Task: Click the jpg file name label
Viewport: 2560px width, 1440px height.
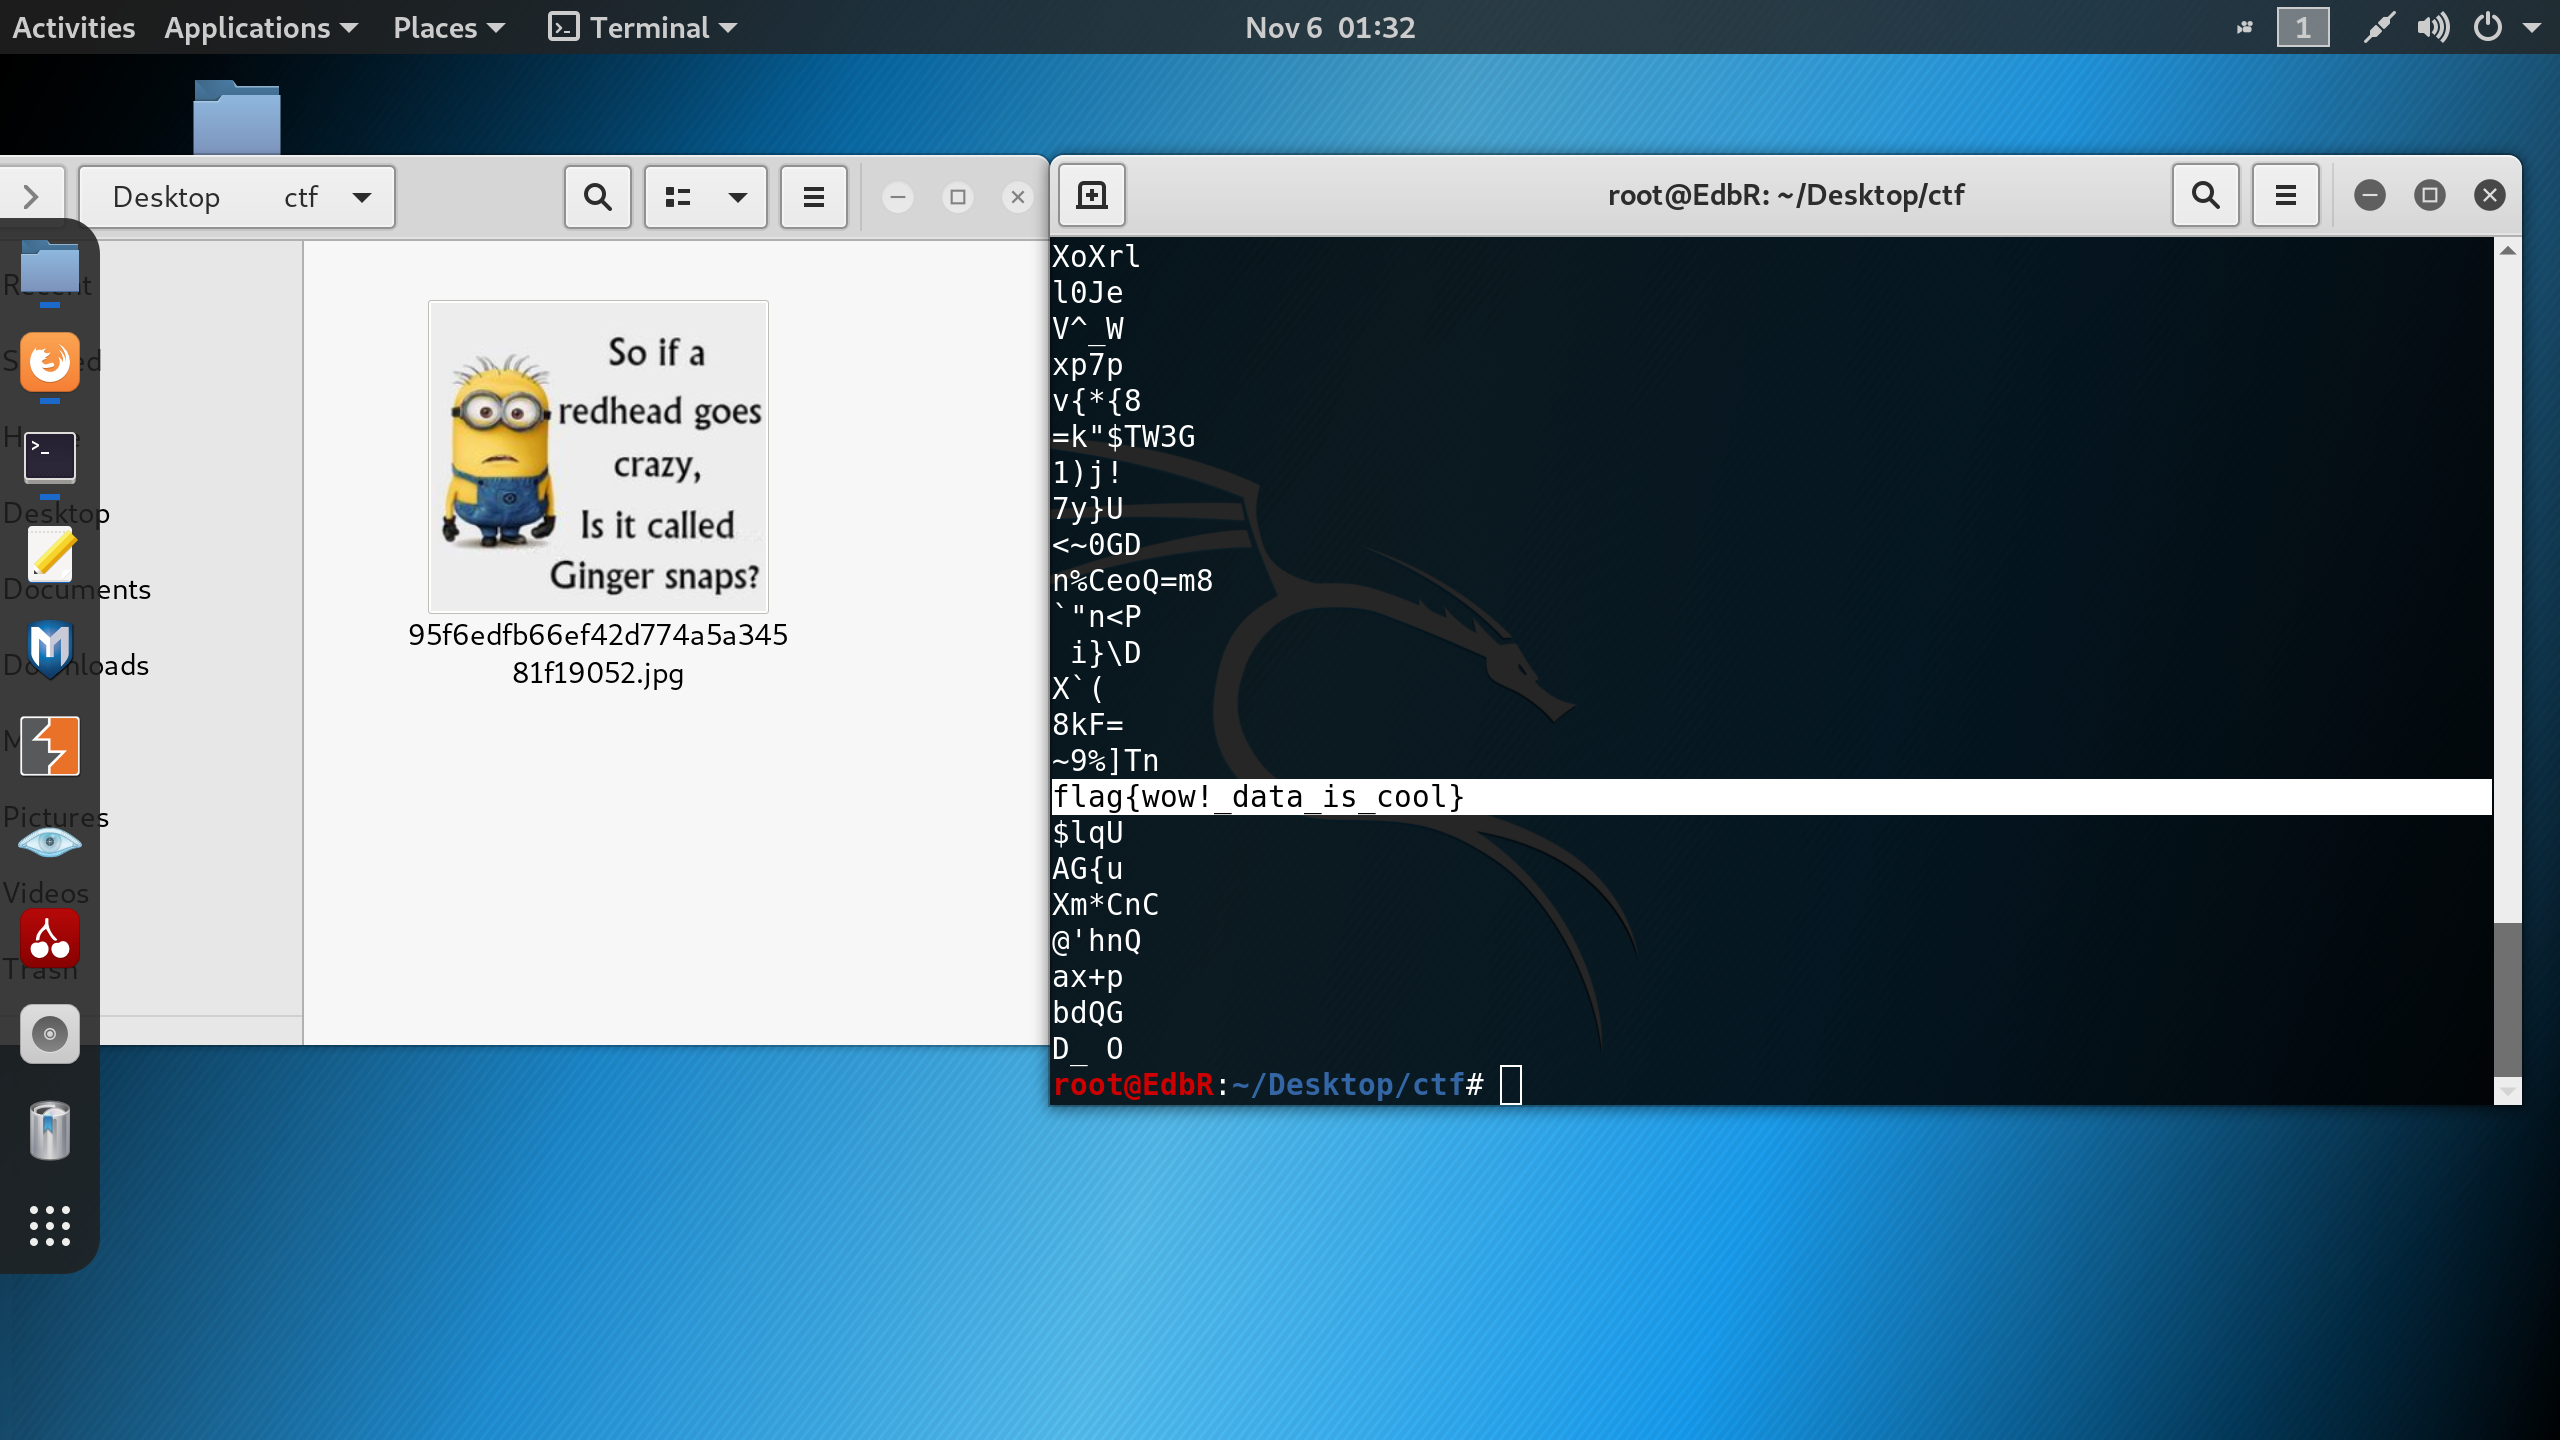Action: pyautogui.click(x=598, y=654)
